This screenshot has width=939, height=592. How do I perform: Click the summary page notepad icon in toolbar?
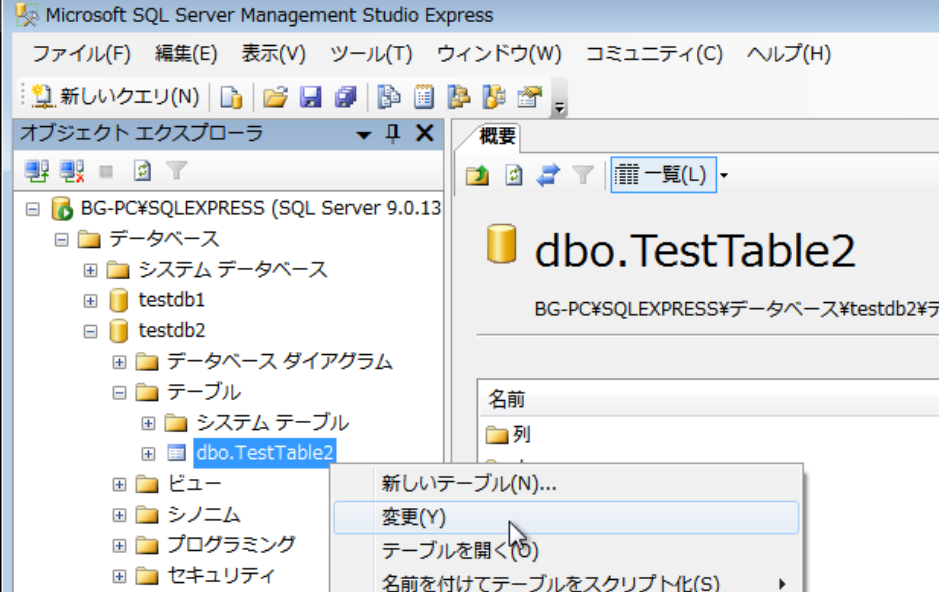pyautogui.click(x=423, y=97)
